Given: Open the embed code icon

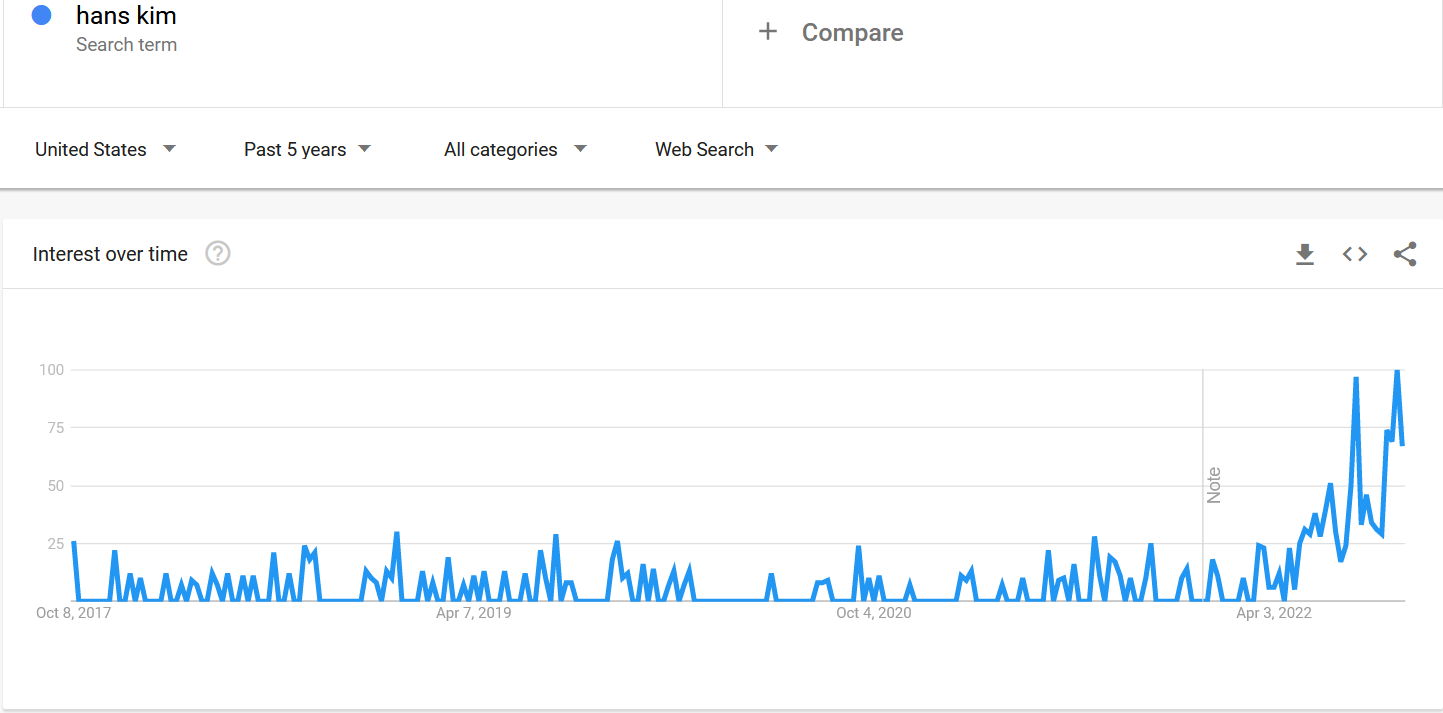Looking at the screenshot, I should tap(1355, 254).
